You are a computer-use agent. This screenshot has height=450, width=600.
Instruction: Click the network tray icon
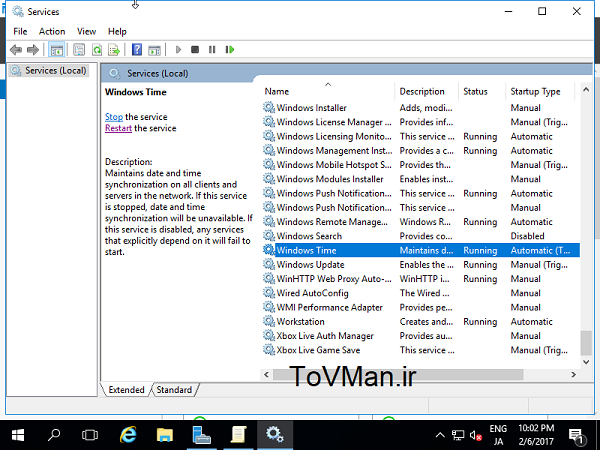tap(458, 435)
